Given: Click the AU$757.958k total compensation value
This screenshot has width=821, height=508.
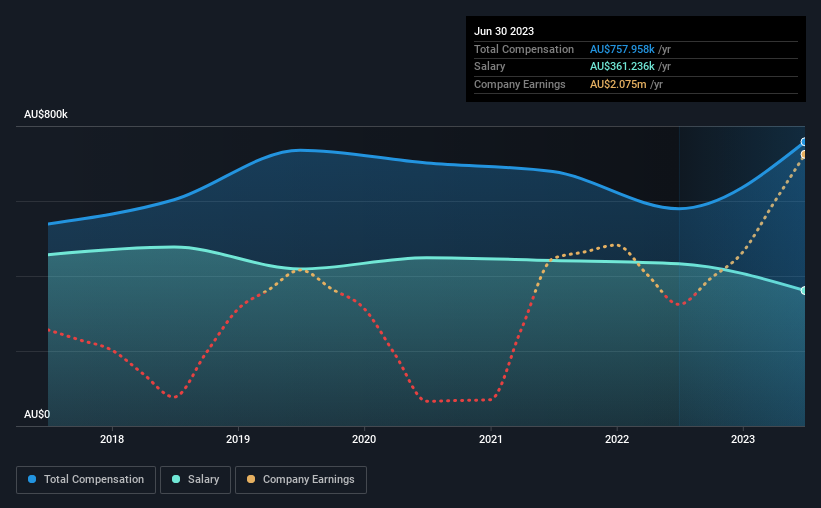Looking at the screenshot, I should [622, 49].
